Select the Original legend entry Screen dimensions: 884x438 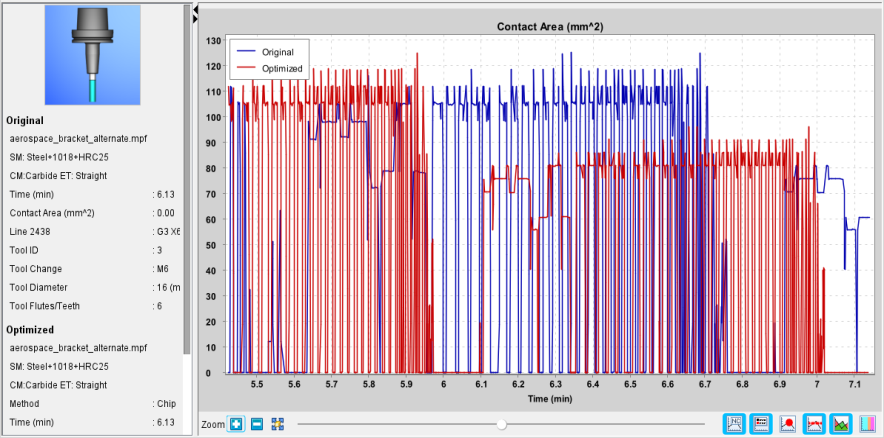[269, 52]
